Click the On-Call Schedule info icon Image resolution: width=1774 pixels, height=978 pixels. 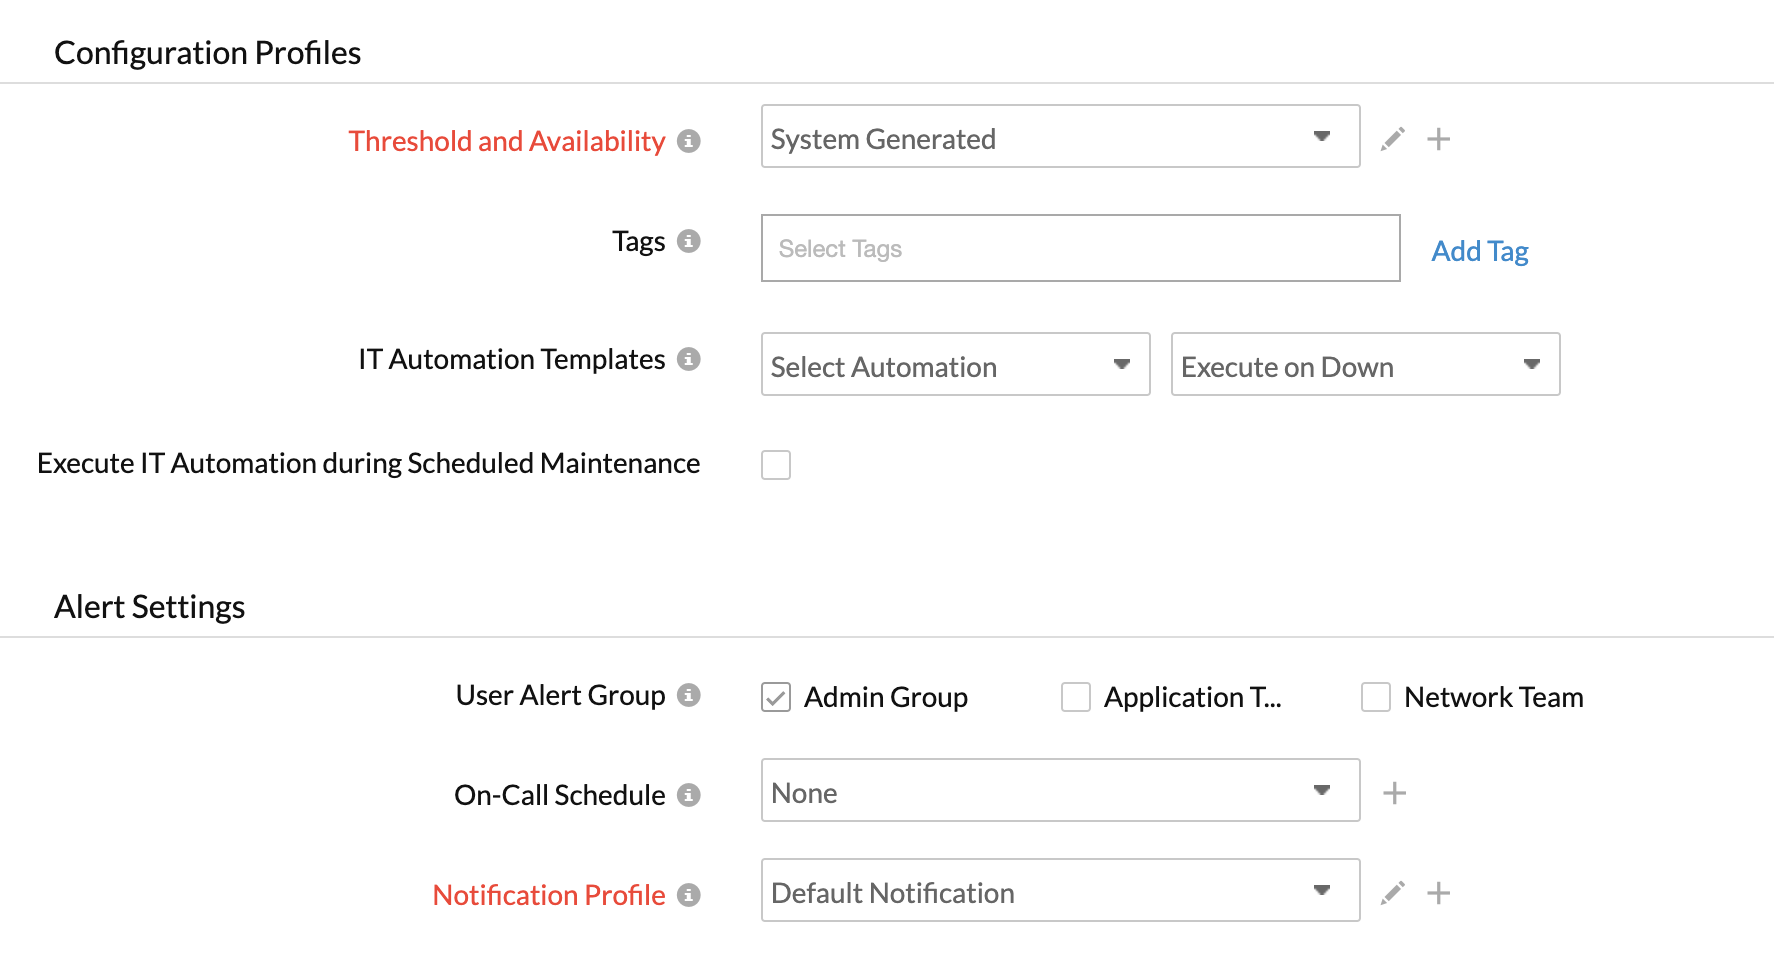[688, 795]
